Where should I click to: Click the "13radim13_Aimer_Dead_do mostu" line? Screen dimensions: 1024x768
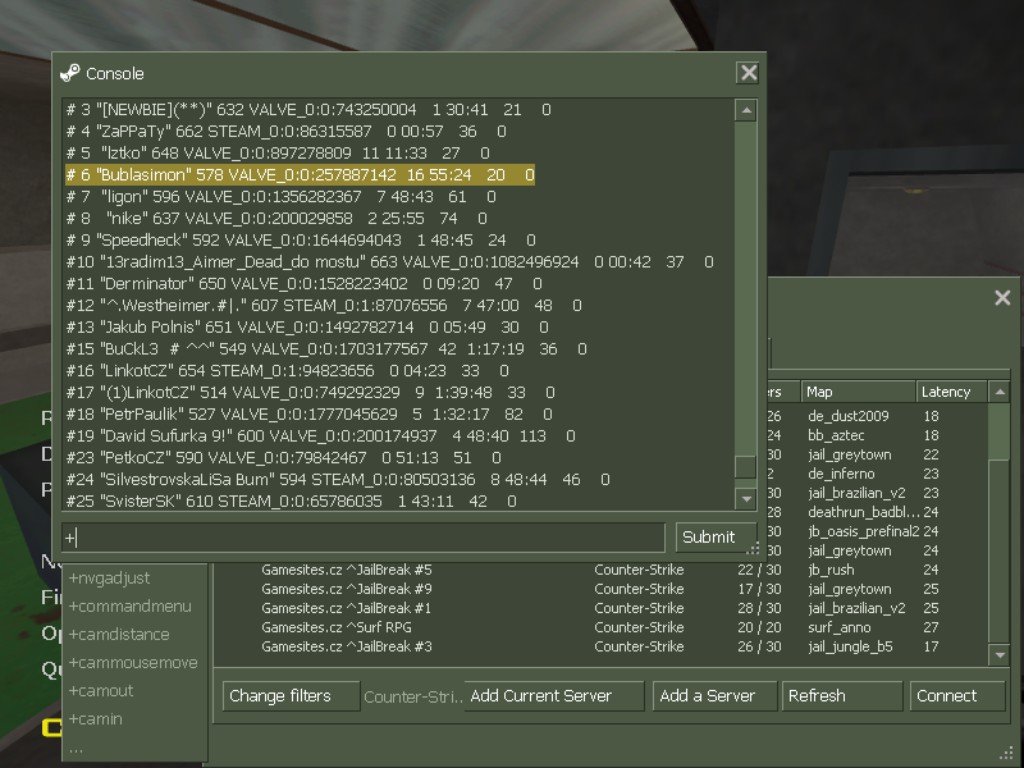point(390,262)
